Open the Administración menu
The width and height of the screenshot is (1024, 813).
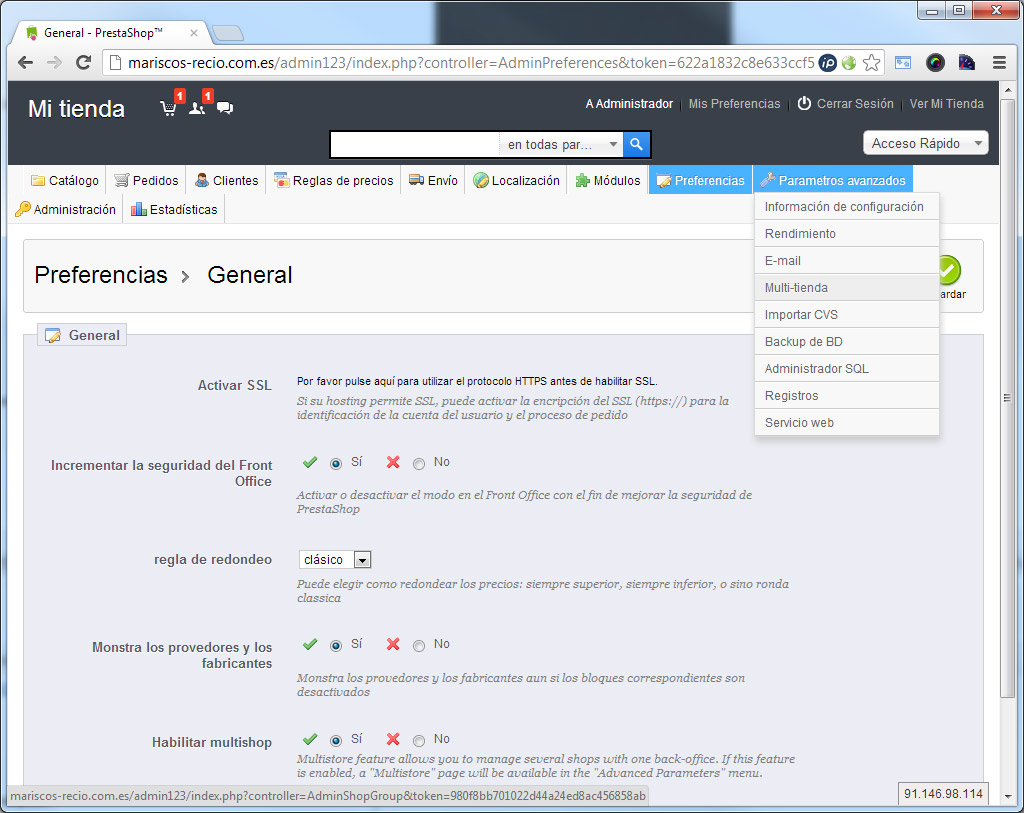(x=65, y=209)
